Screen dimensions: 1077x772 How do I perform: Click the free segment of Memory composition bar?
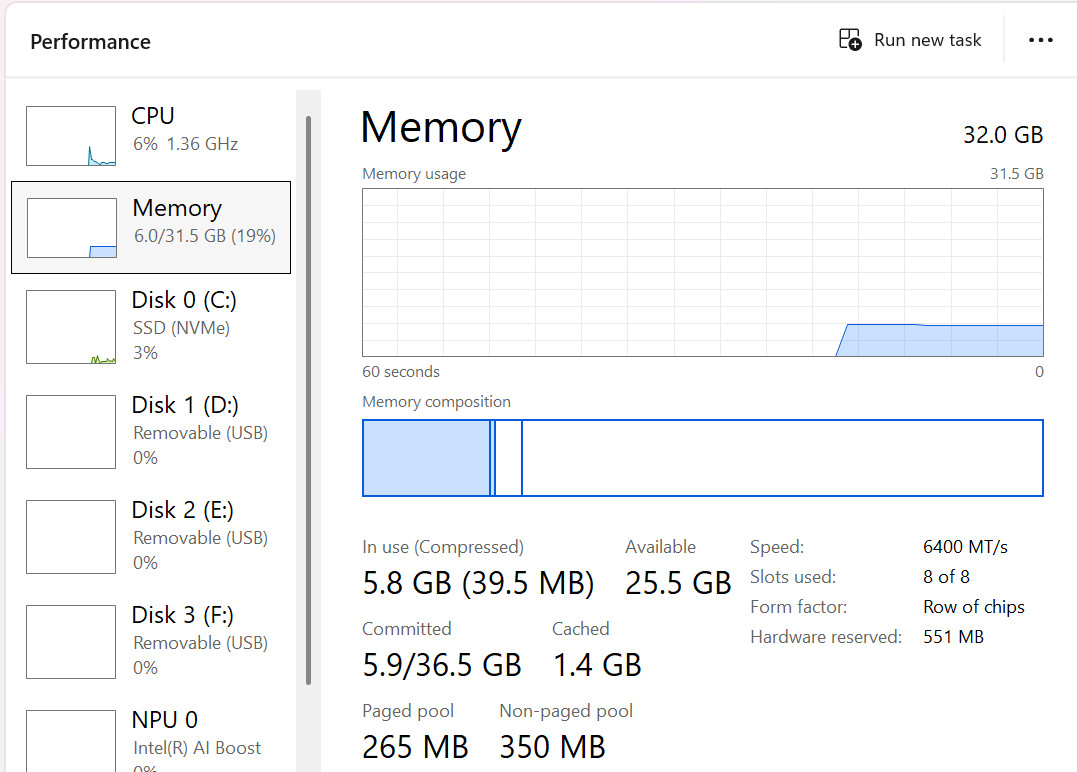click(782, 458)
